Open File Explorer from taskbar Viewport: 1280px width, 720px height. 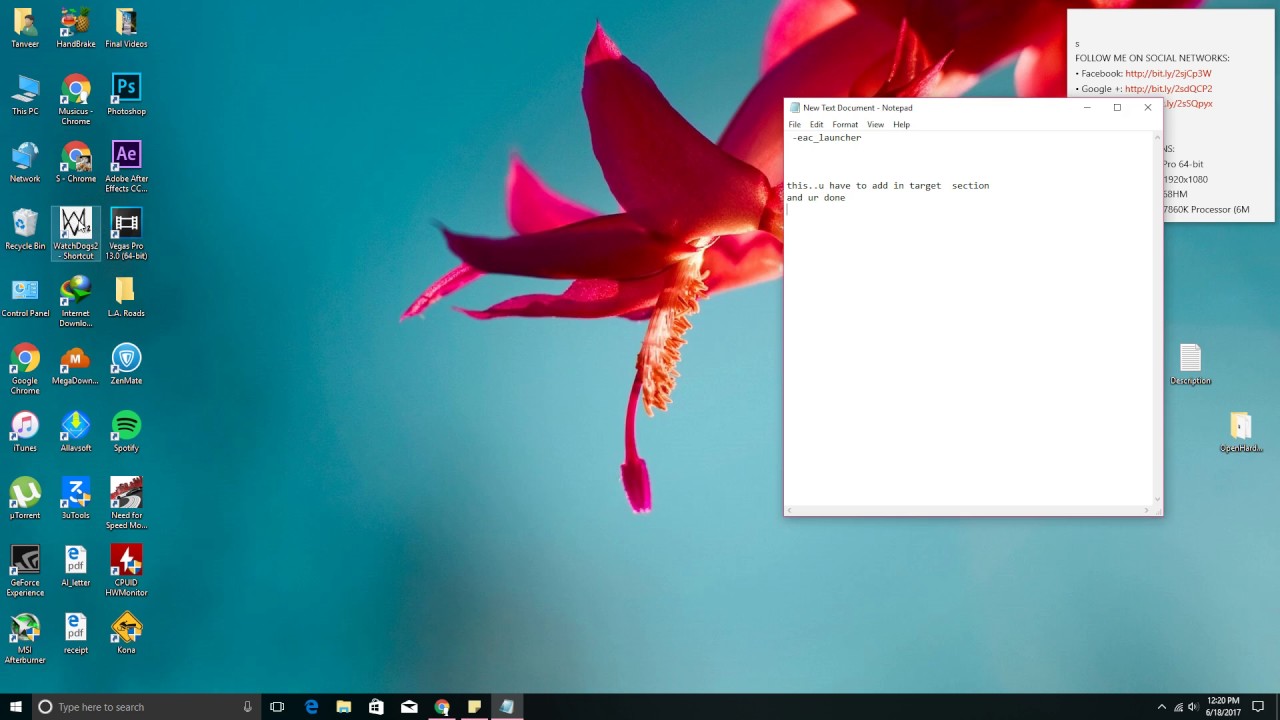(x=343, y=707)
